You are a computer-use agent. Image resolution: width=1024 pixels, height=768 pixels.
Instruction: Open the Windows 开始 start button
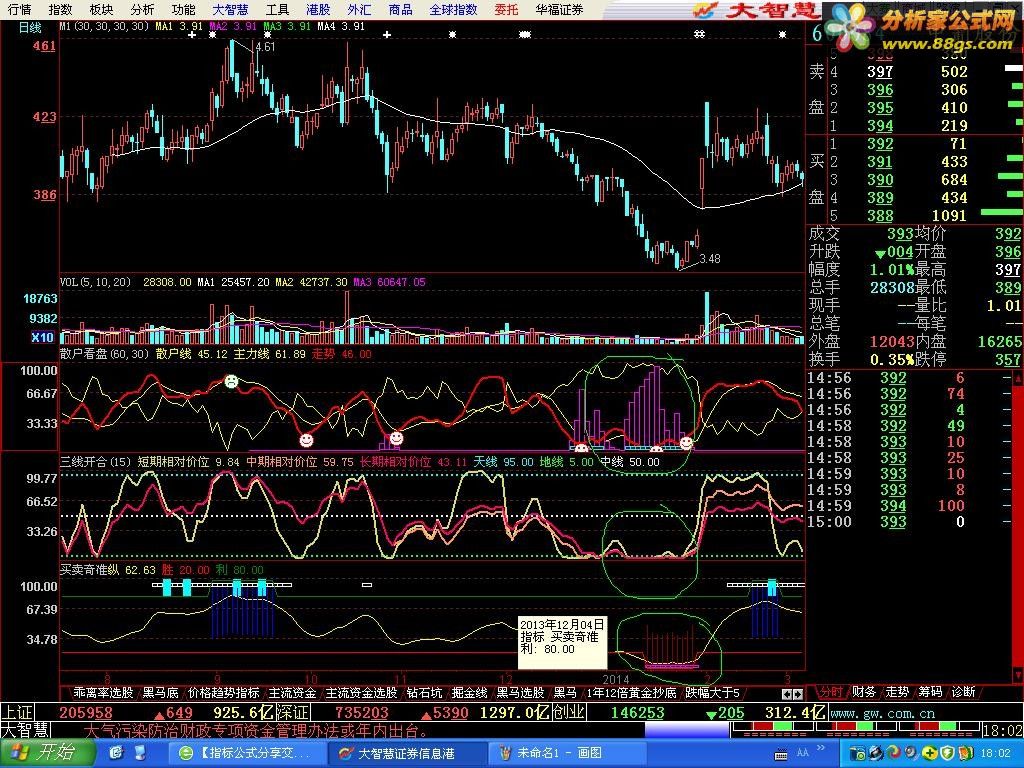click(x=47, y=753)
